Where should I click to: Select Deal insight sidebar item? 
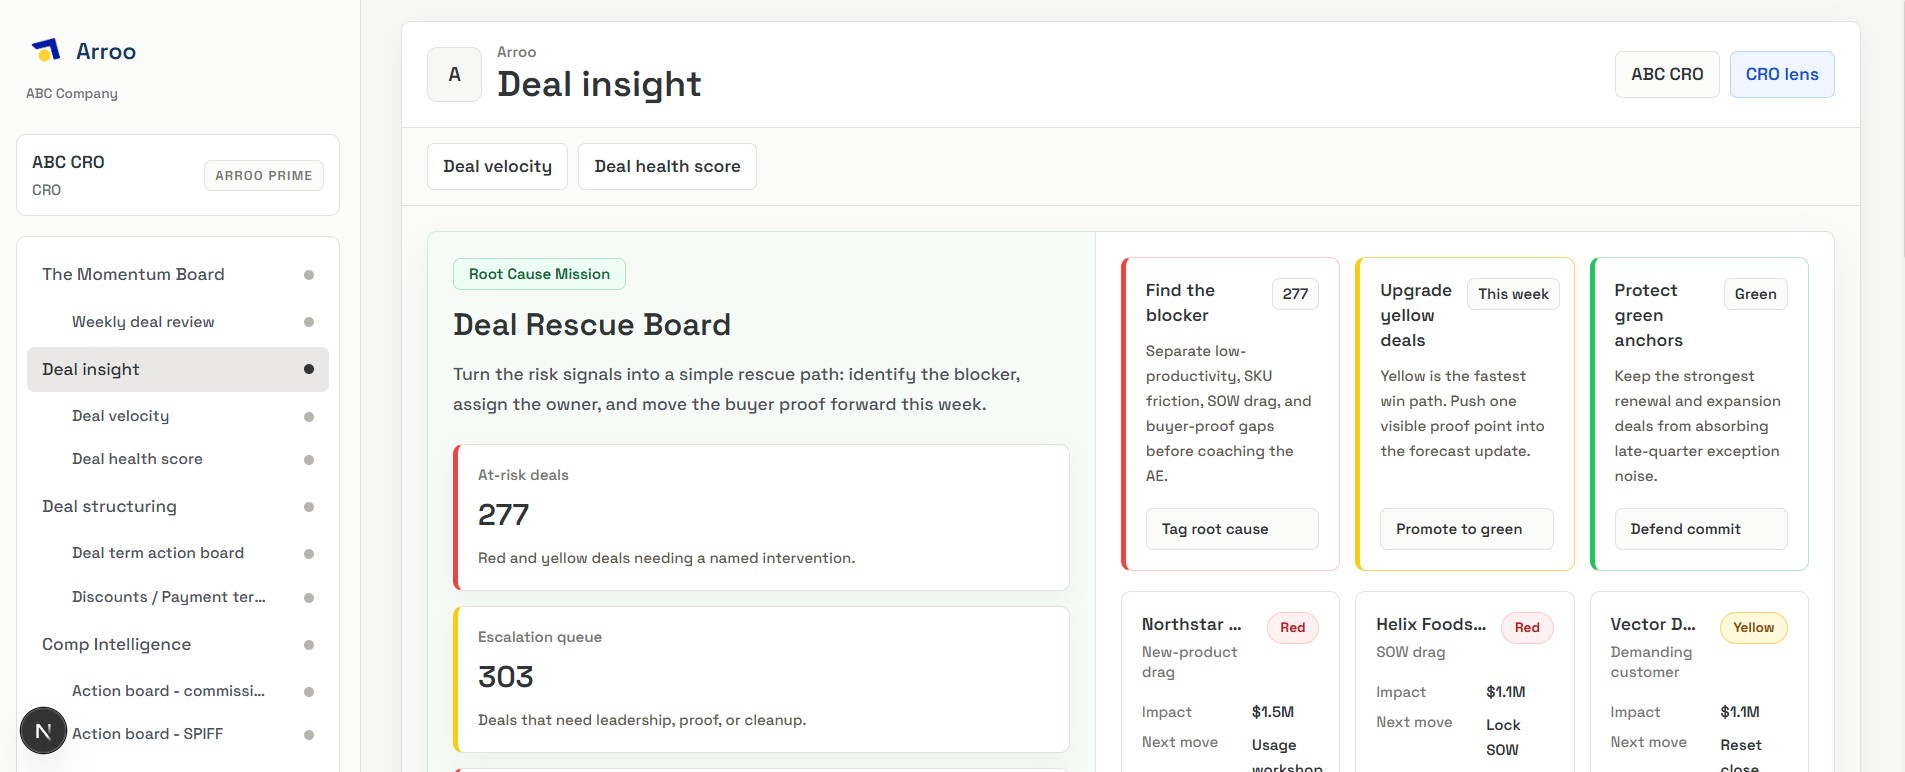[178, 370]
